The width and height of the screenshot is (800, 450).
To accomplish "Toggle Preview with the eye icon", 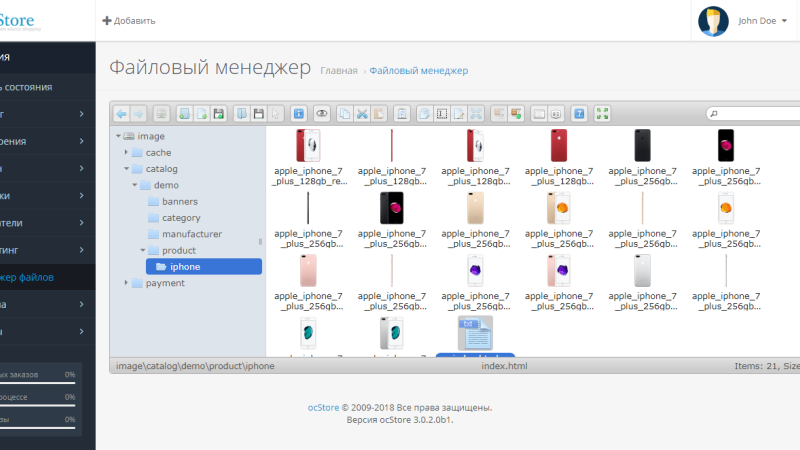I will [x=322, y=114].
